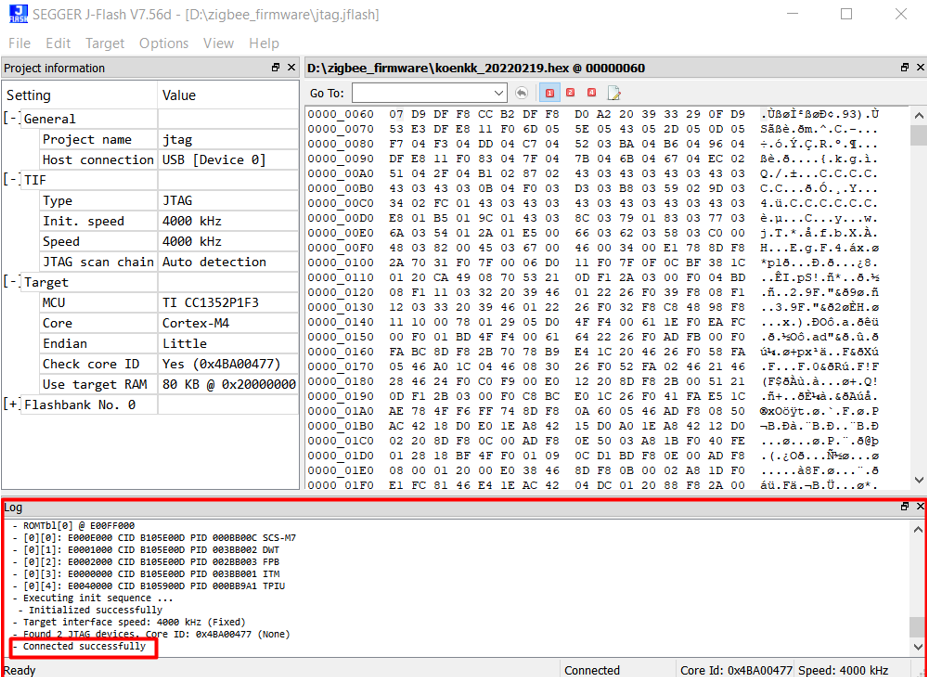Viewport: 927px width, 677px height.
Task: Open the Edit menu
Action: 58,43
